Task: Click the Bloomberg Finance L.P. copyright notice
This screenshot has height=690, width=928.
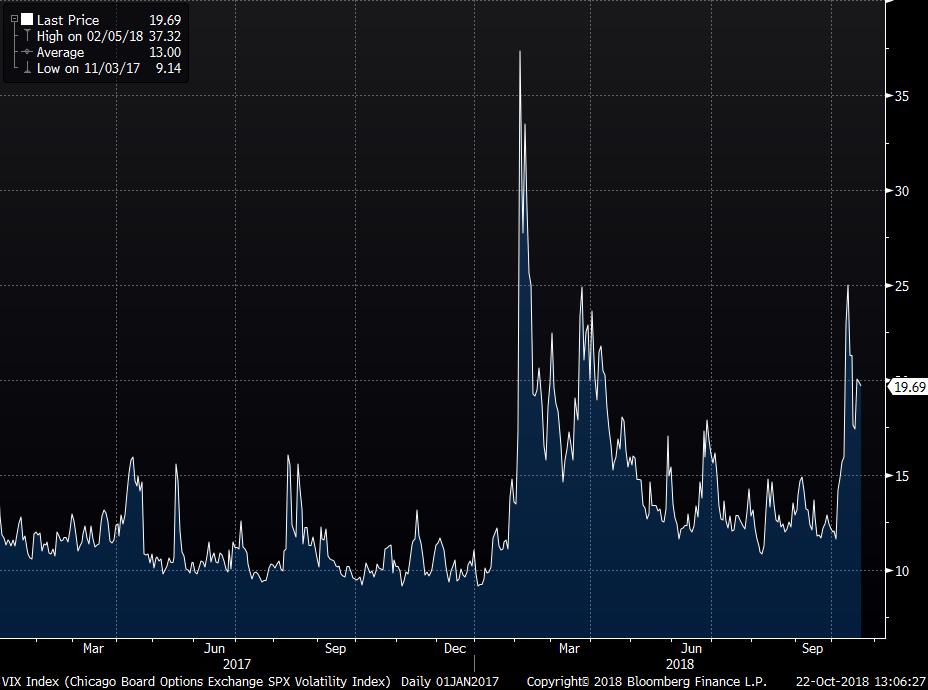Action: 646,682
